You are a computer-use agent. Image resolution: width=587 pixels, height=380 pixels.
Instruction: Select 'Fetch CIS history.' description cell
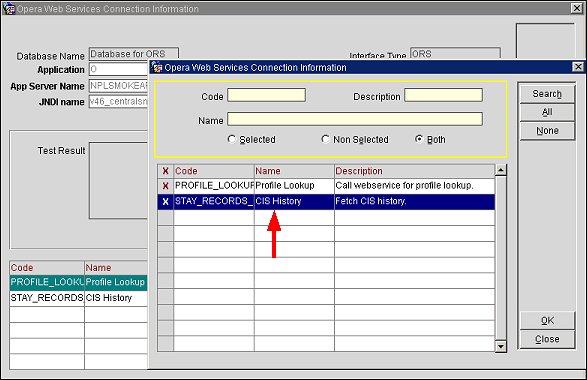414,202
